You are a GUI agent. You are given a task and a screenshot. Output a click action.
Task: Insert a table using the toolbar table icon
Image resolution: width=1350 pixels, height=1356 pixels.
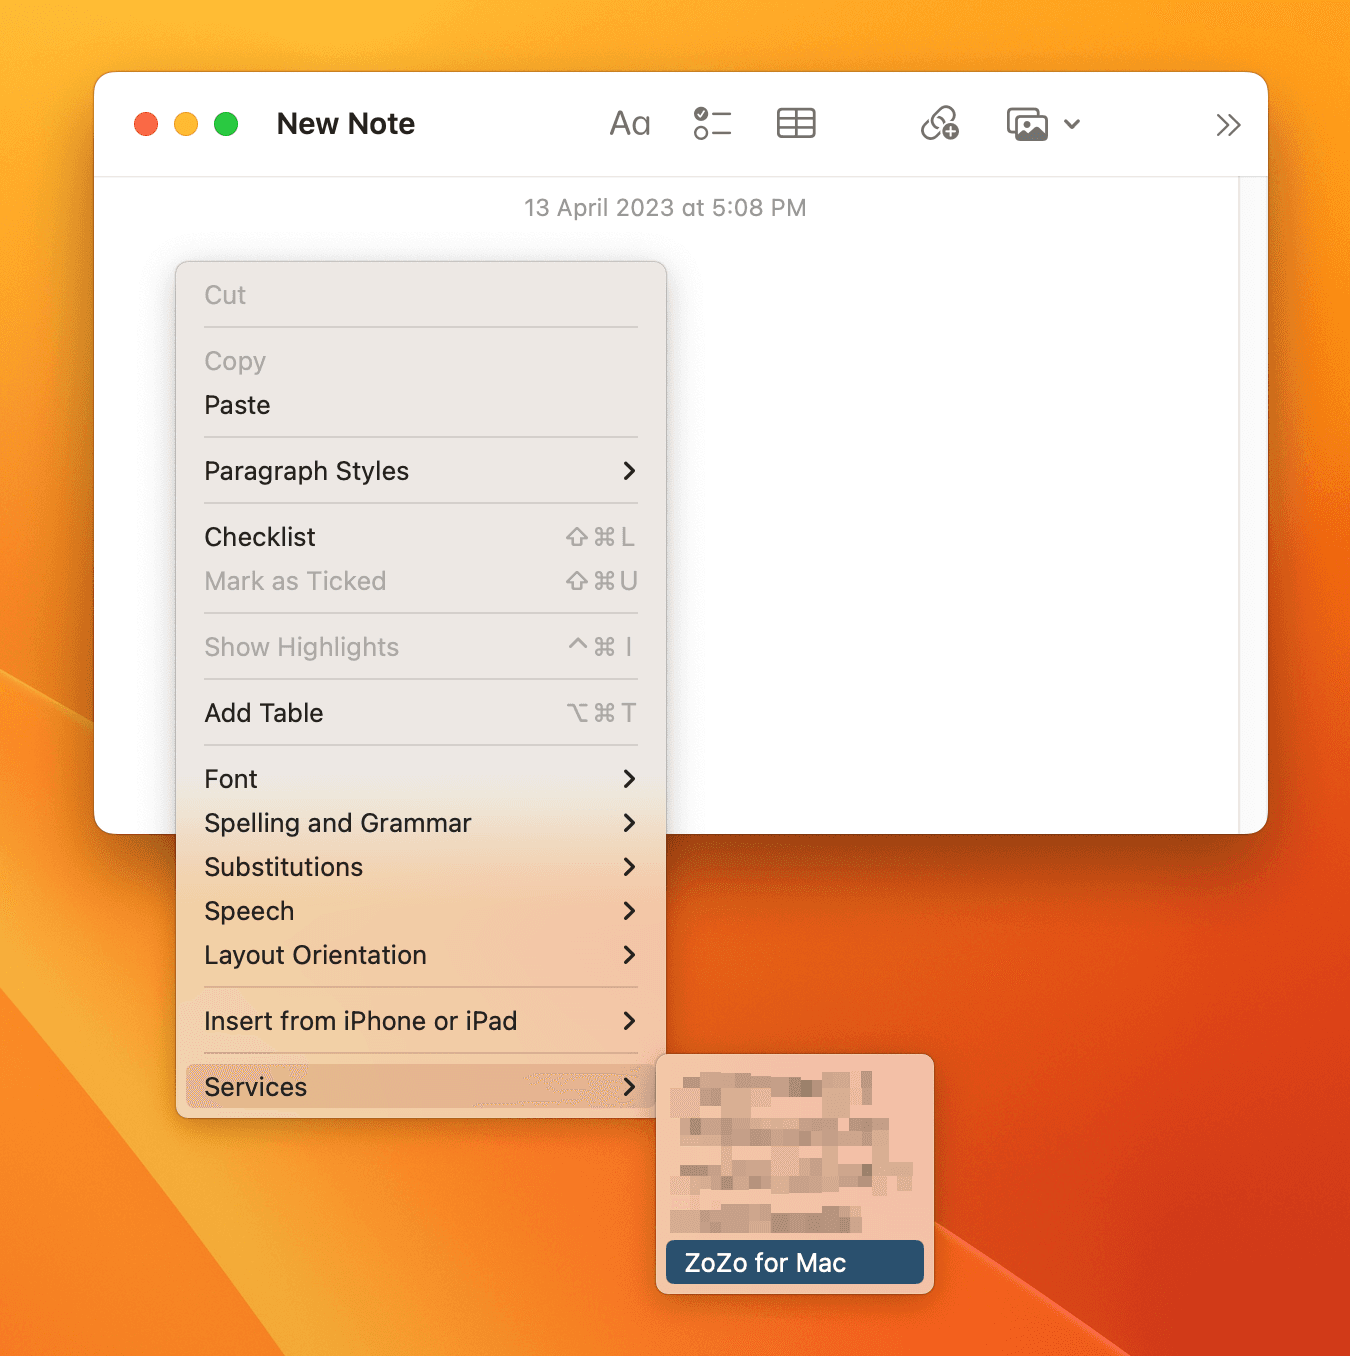click(x=796, y=124)
